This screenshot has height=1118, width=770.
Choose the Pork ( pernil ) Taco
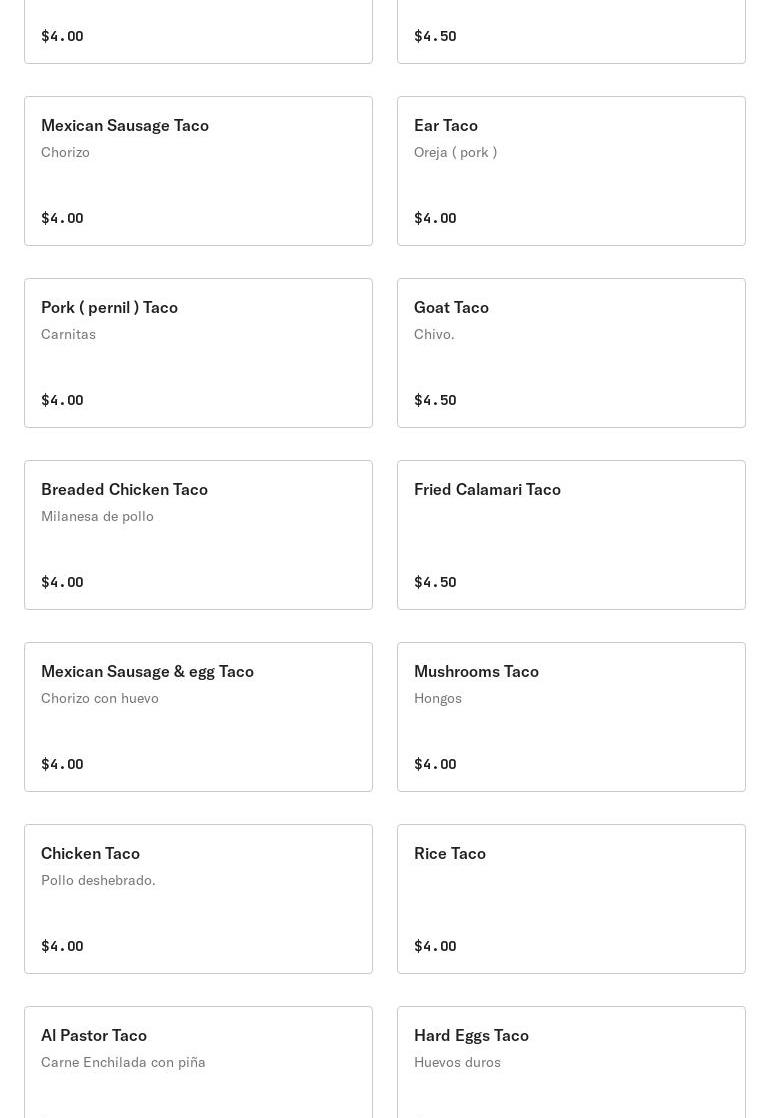[198, 353]
